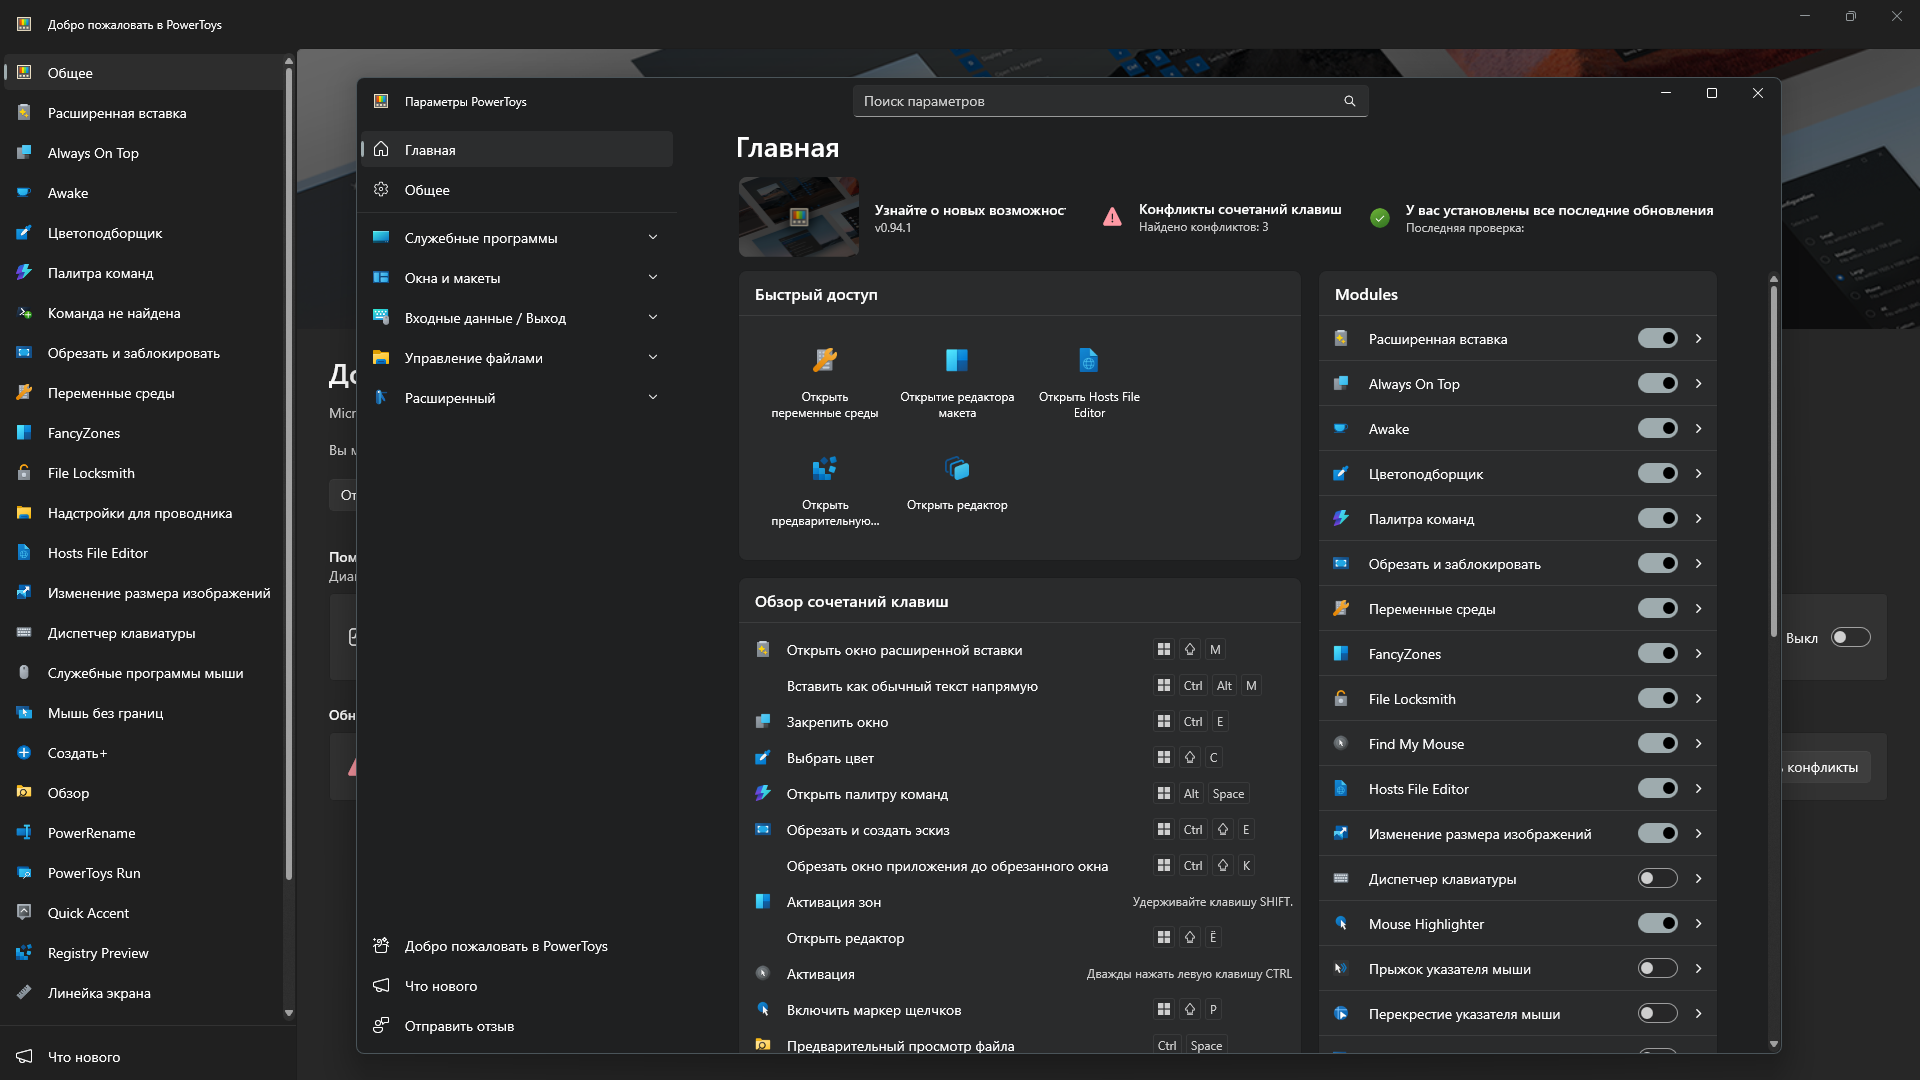Image resolution: width=1920 pixels, height=1080 pixels.
Task: Expand the File Management section
Action: pyautogui.click(x=653, y=358)
